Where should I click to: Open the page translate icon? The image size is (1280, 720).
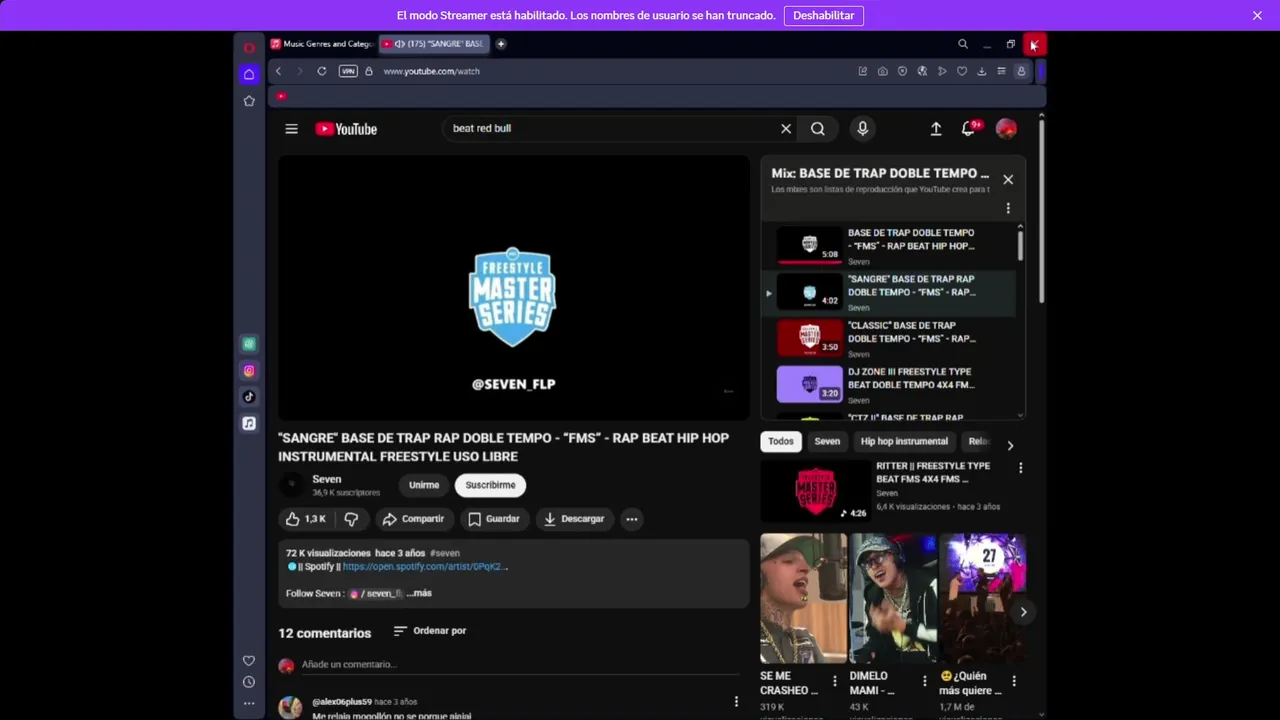pos(922,71)
